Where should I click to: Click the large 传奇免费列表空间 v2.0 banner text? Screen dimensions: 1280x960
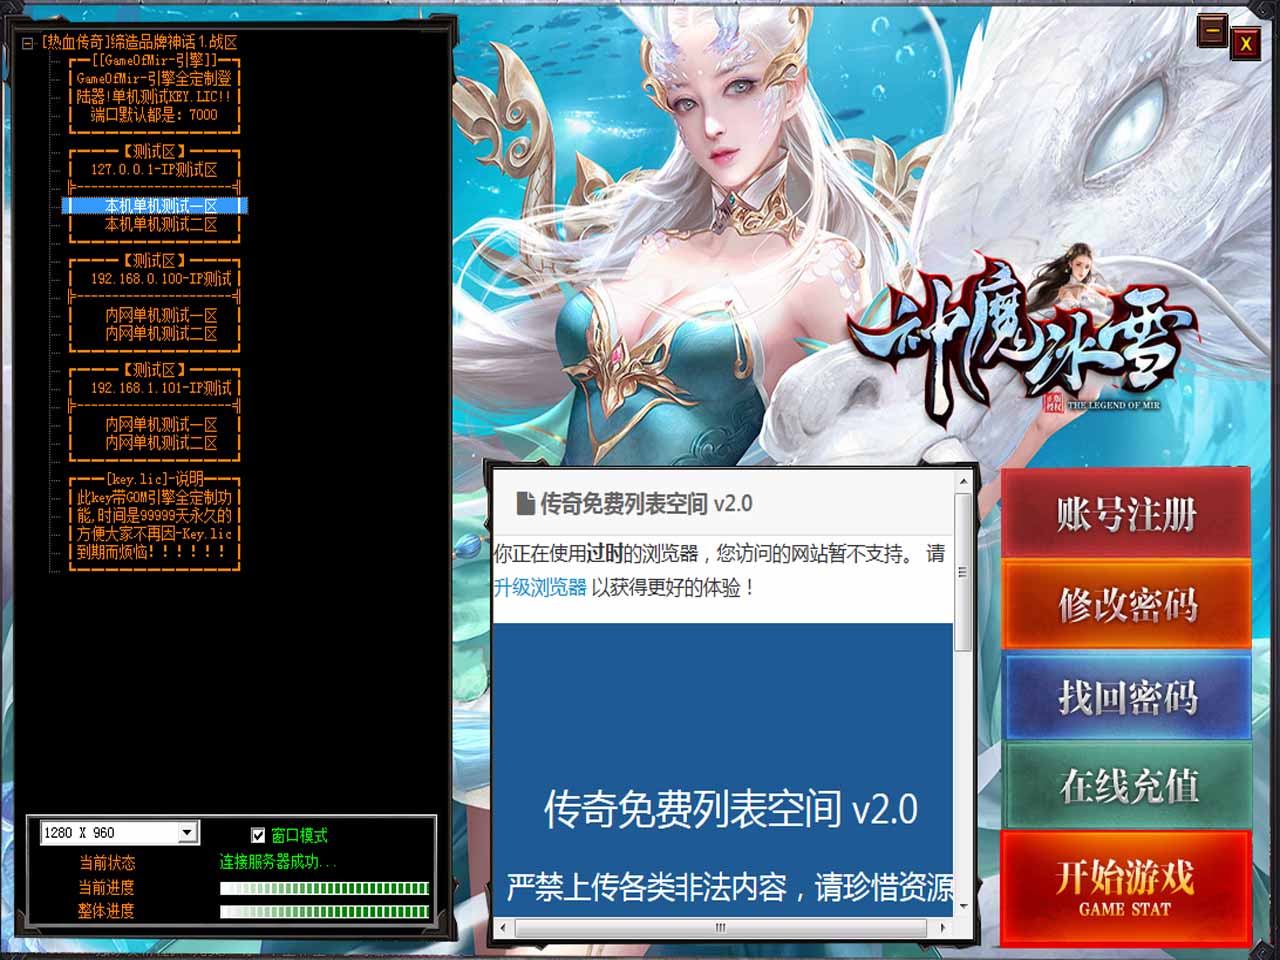(731, 808)
